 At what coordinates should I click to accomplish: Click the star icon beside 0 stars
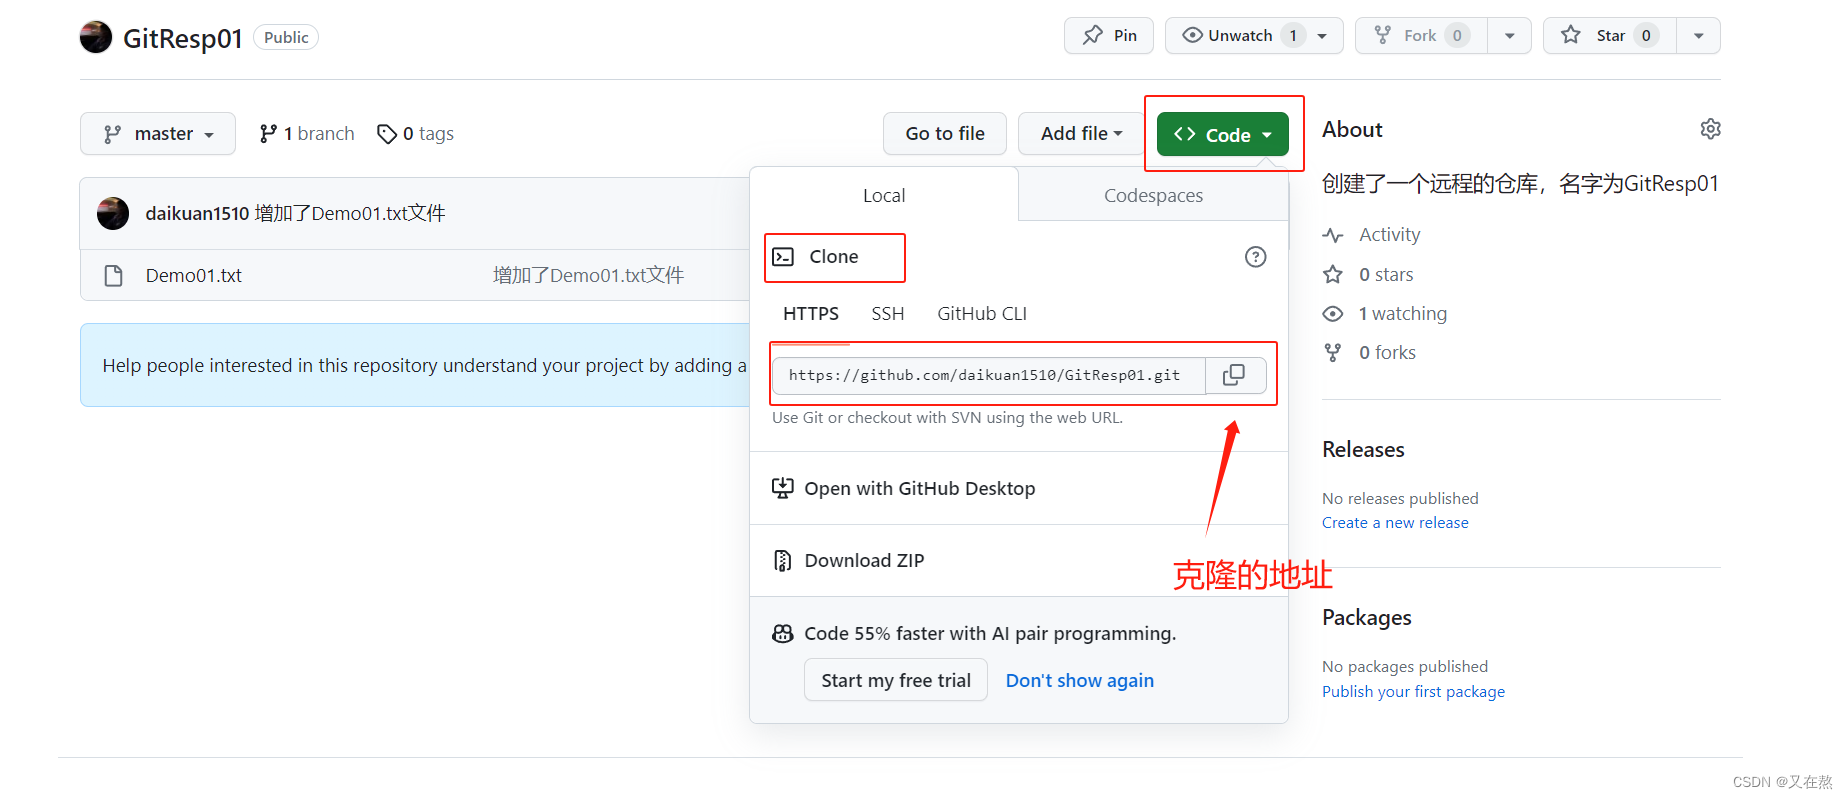(1333, 275)
